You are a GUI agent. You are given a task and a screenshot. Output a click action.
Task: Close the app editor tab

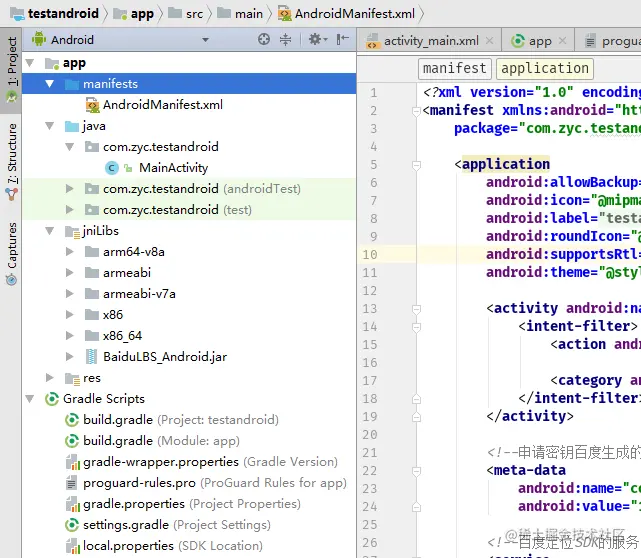pyautogui.click(x=563, y=40)
